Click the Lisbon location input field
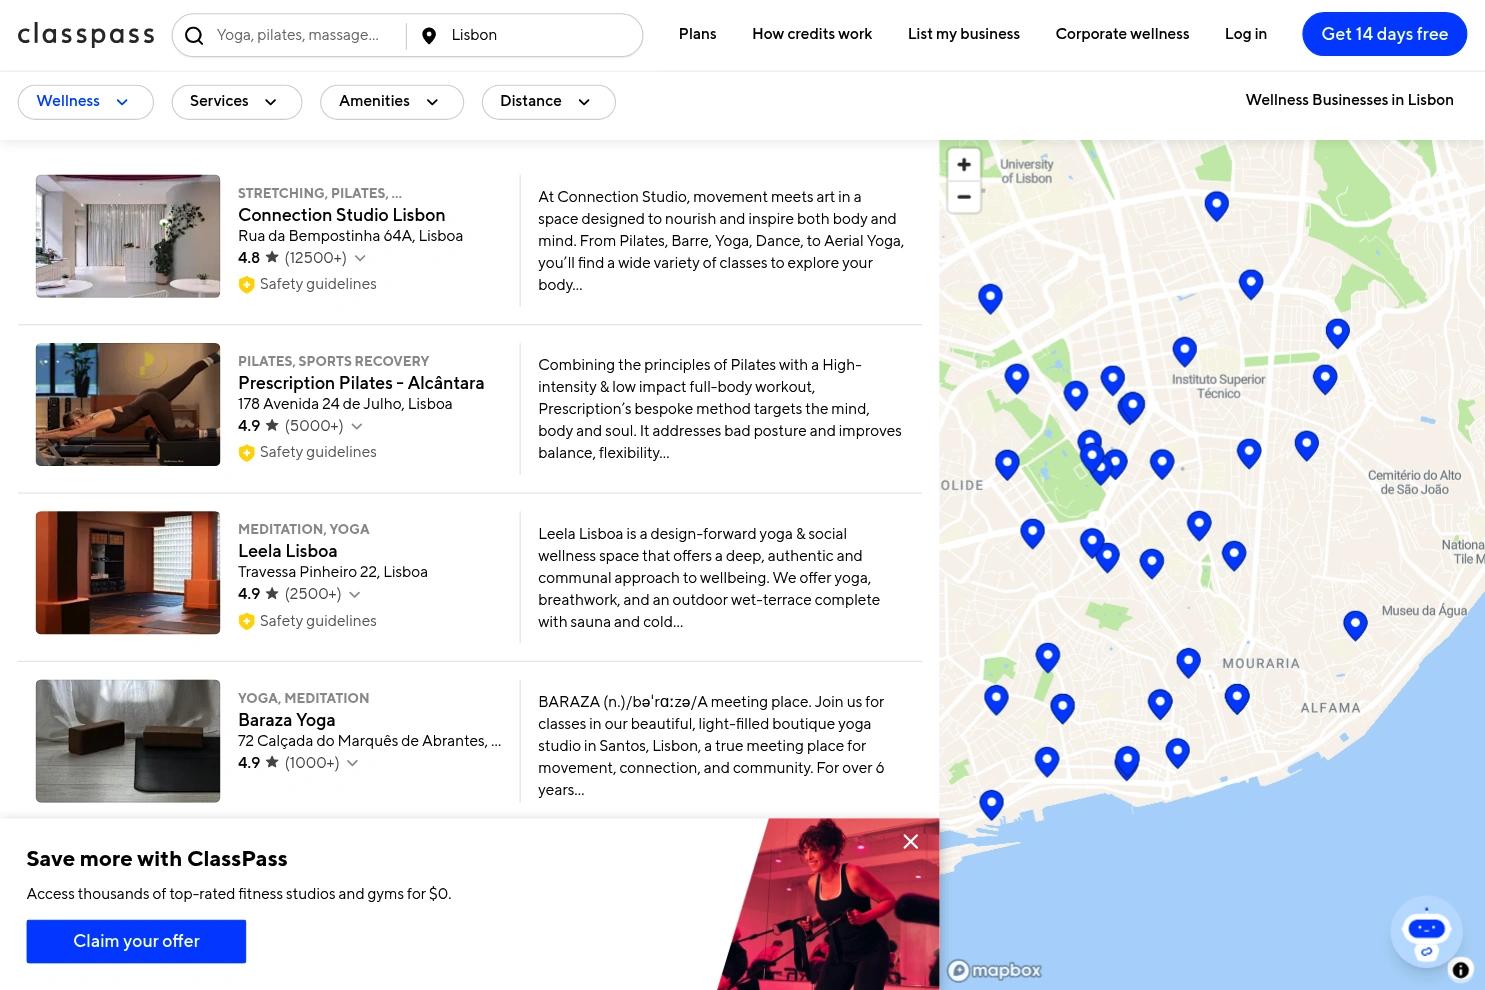1485x990 pixels. [x=540, y=36]
